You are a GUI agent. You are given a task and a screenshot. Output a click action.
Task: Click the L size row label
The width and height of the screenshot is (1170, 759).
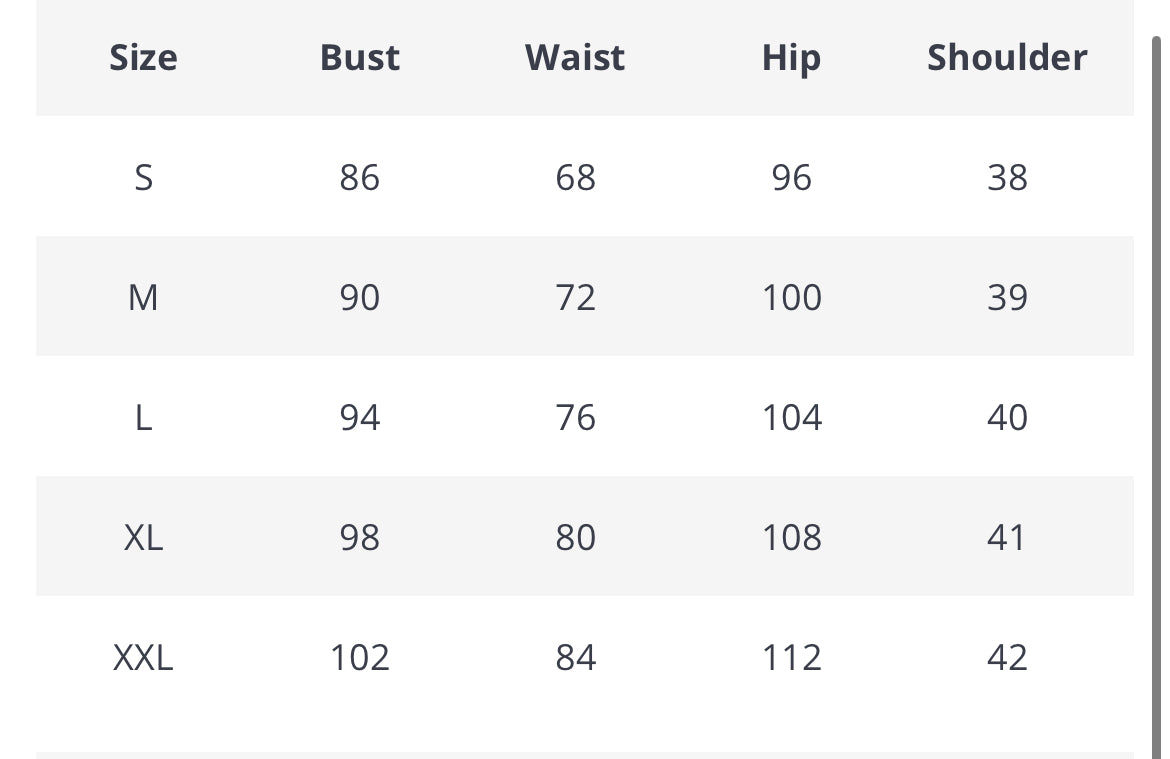(143, 417)
